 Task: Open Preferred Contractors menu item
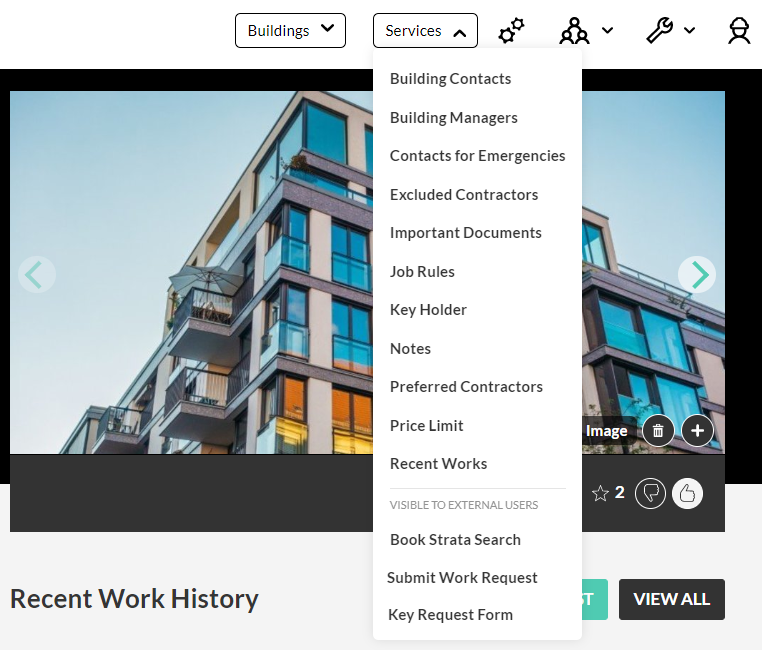(466, 387)
